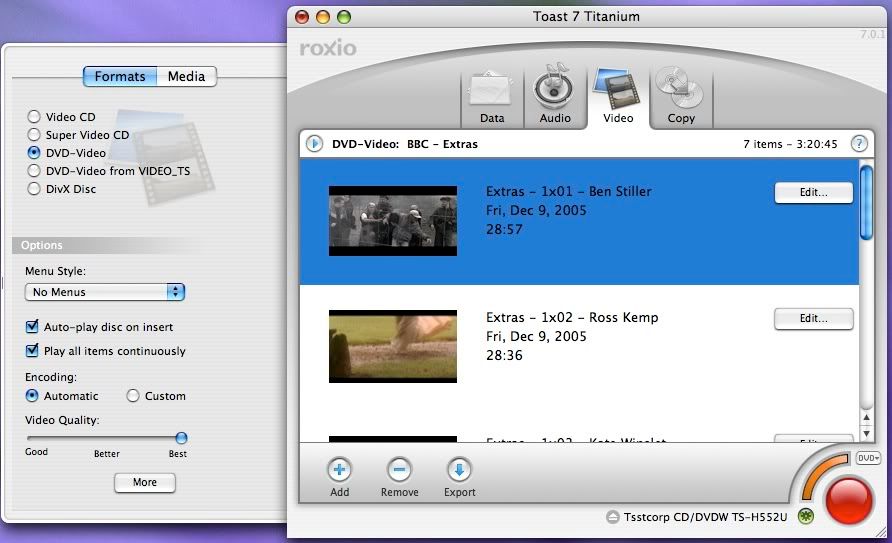Select the Custom encoding option
Screen dimensions: 892x543
click(133, 396)
